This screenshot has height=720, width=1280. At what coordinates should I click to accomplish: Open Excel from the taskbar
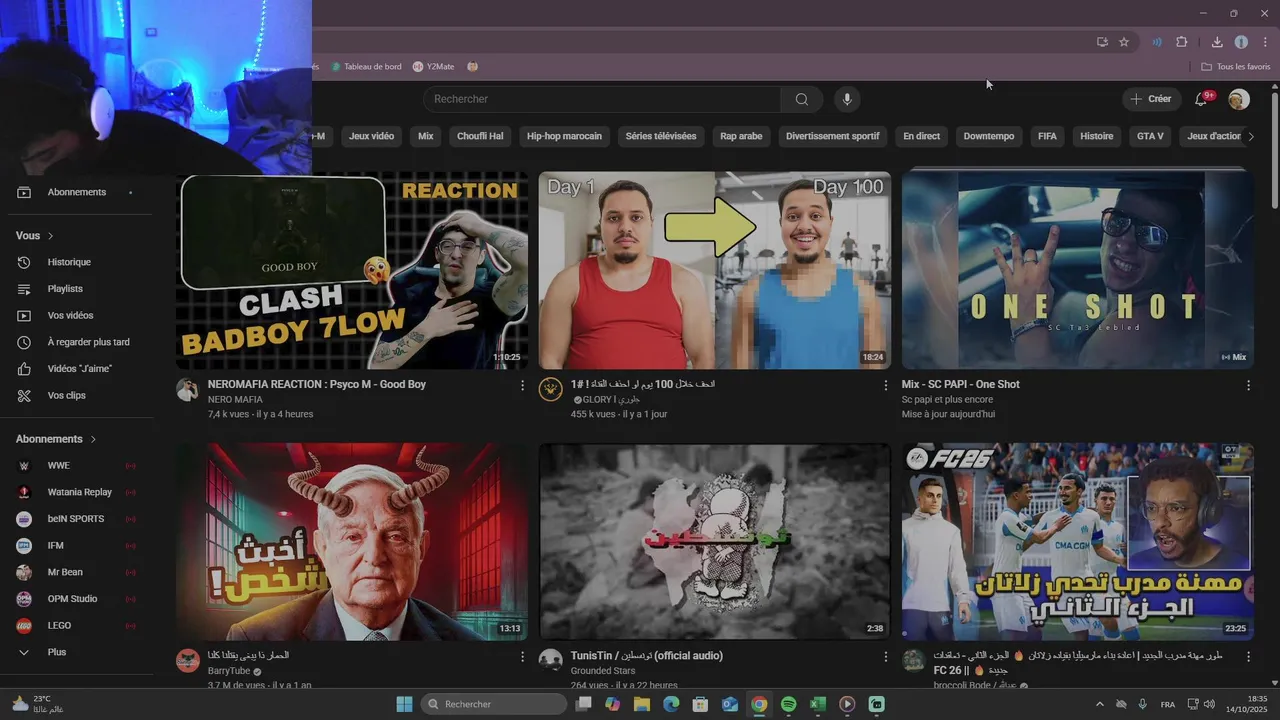click(x=817, y=704)
